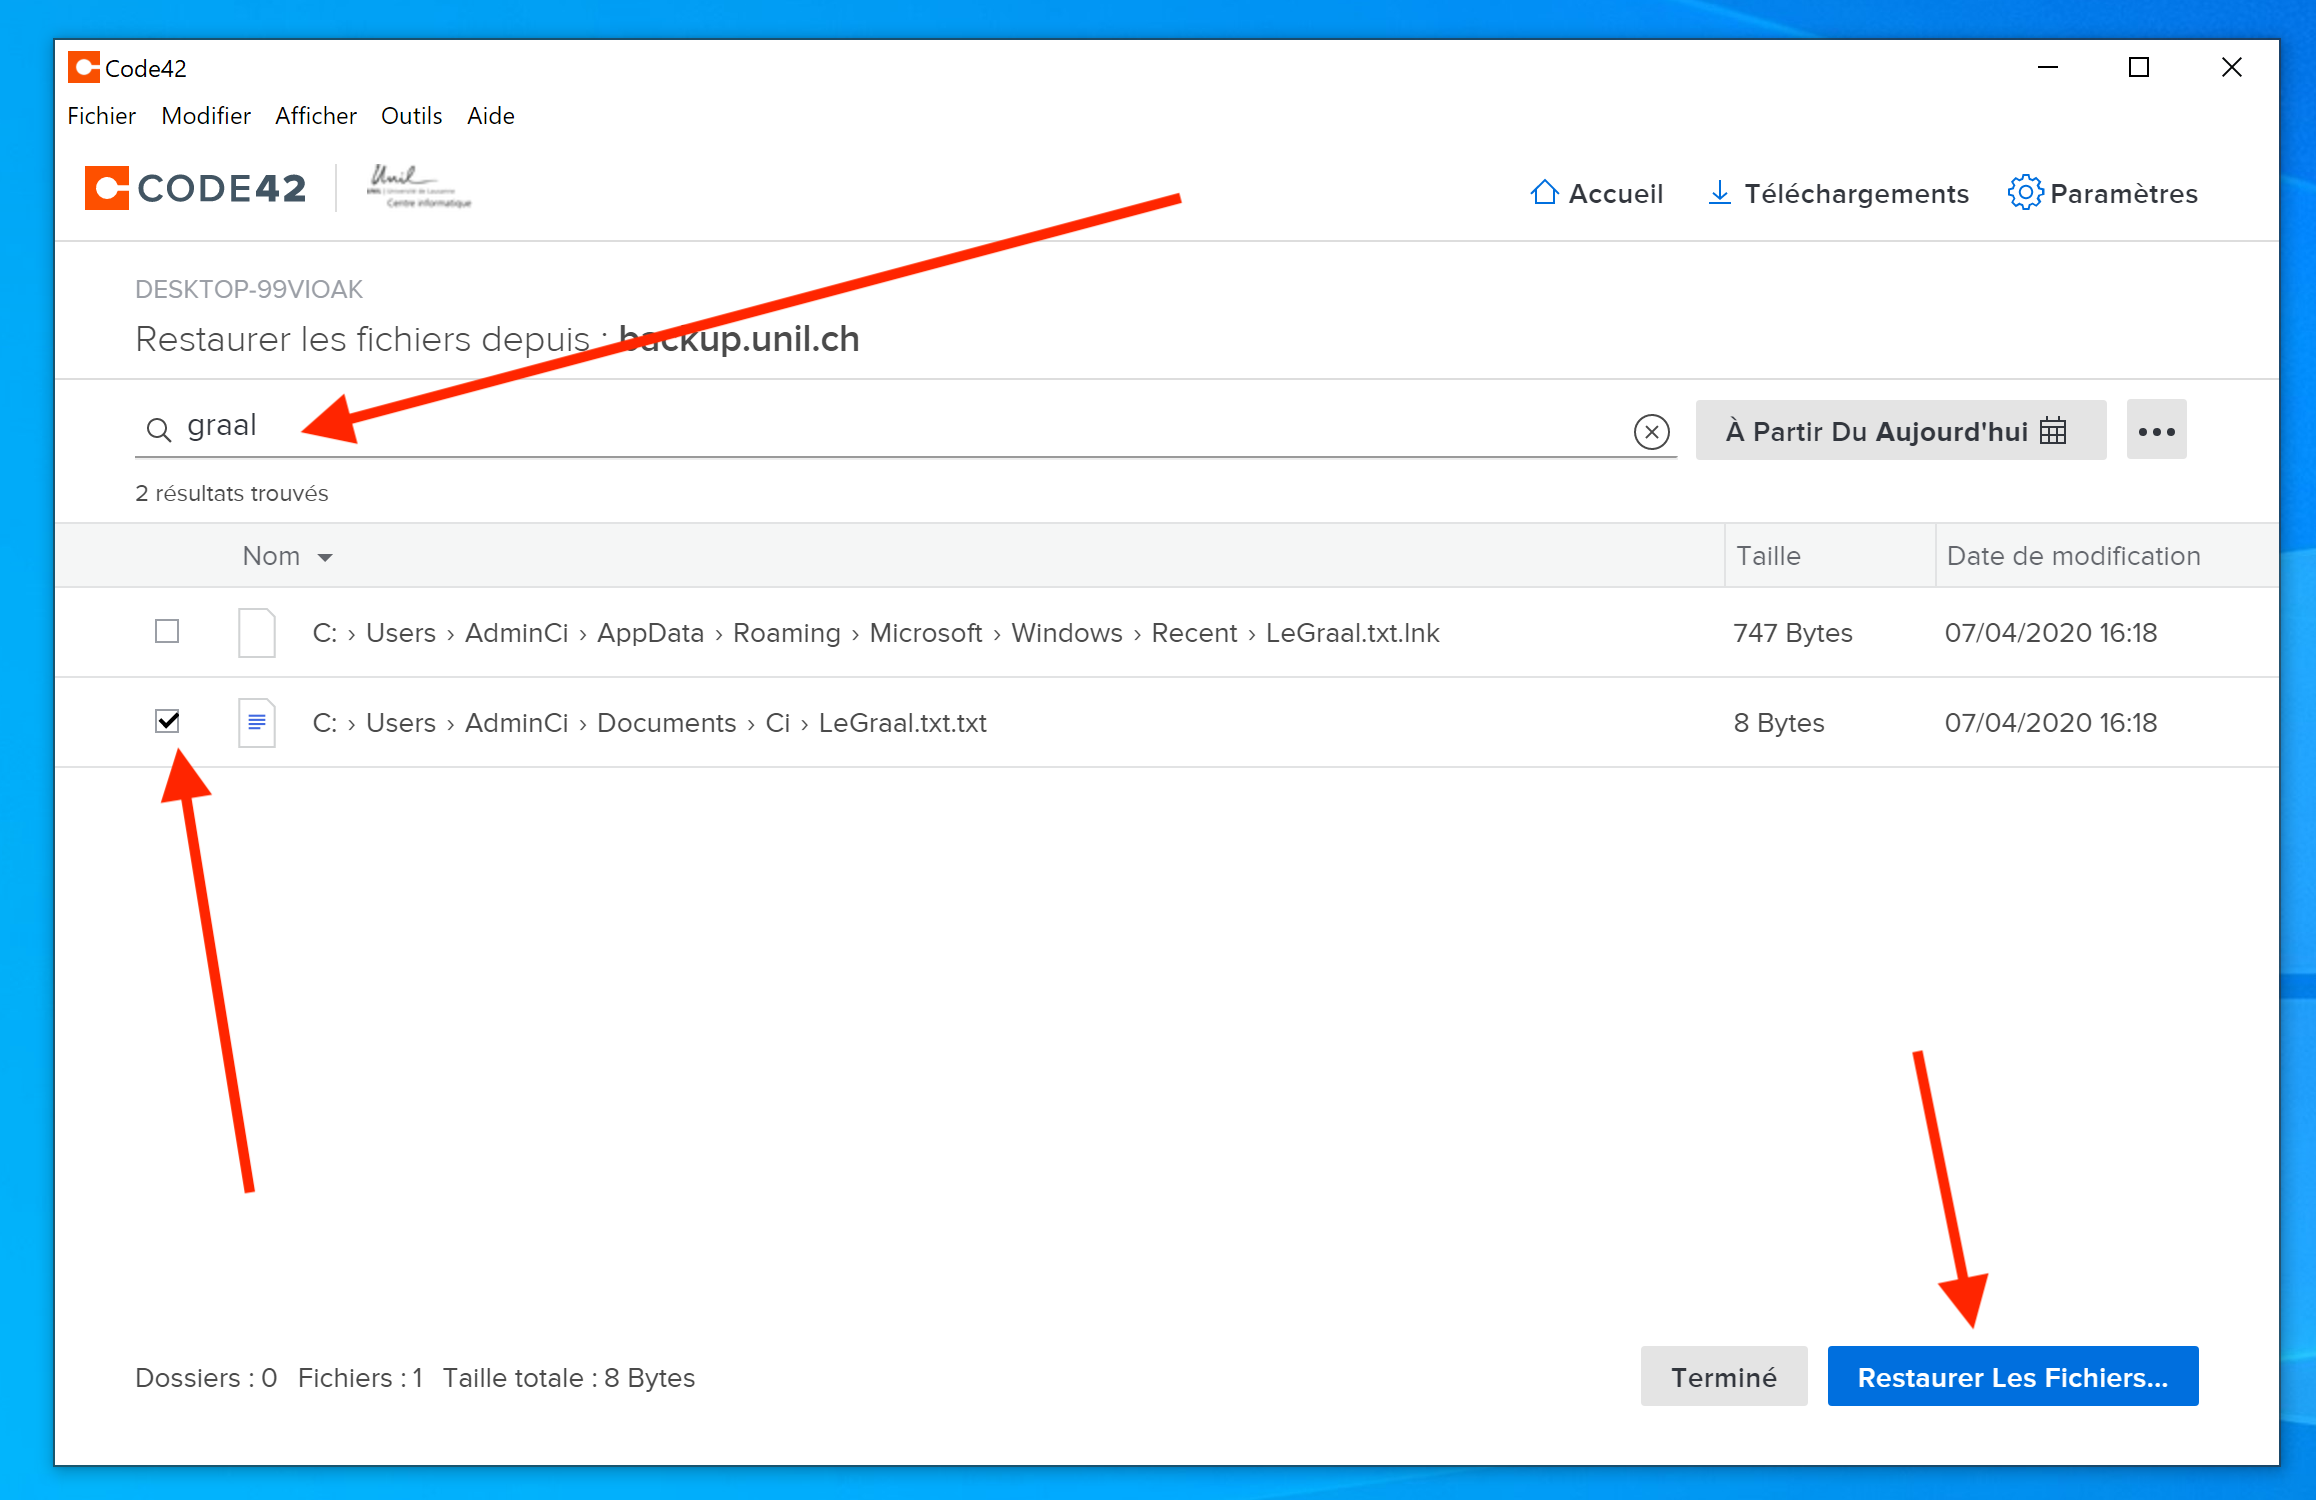Open the Aide menu
Image resolution: width=2316 pixels, height=1500 pixels.
[x=490, y=116]
